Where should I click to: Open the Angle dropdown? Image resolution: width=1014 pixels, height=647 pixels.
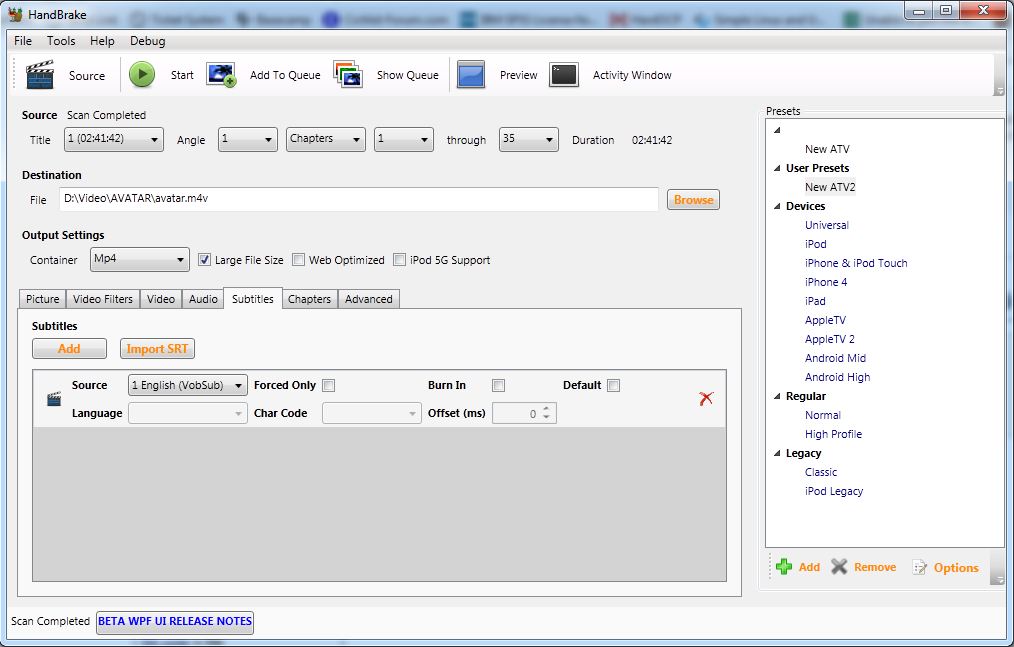248,139
